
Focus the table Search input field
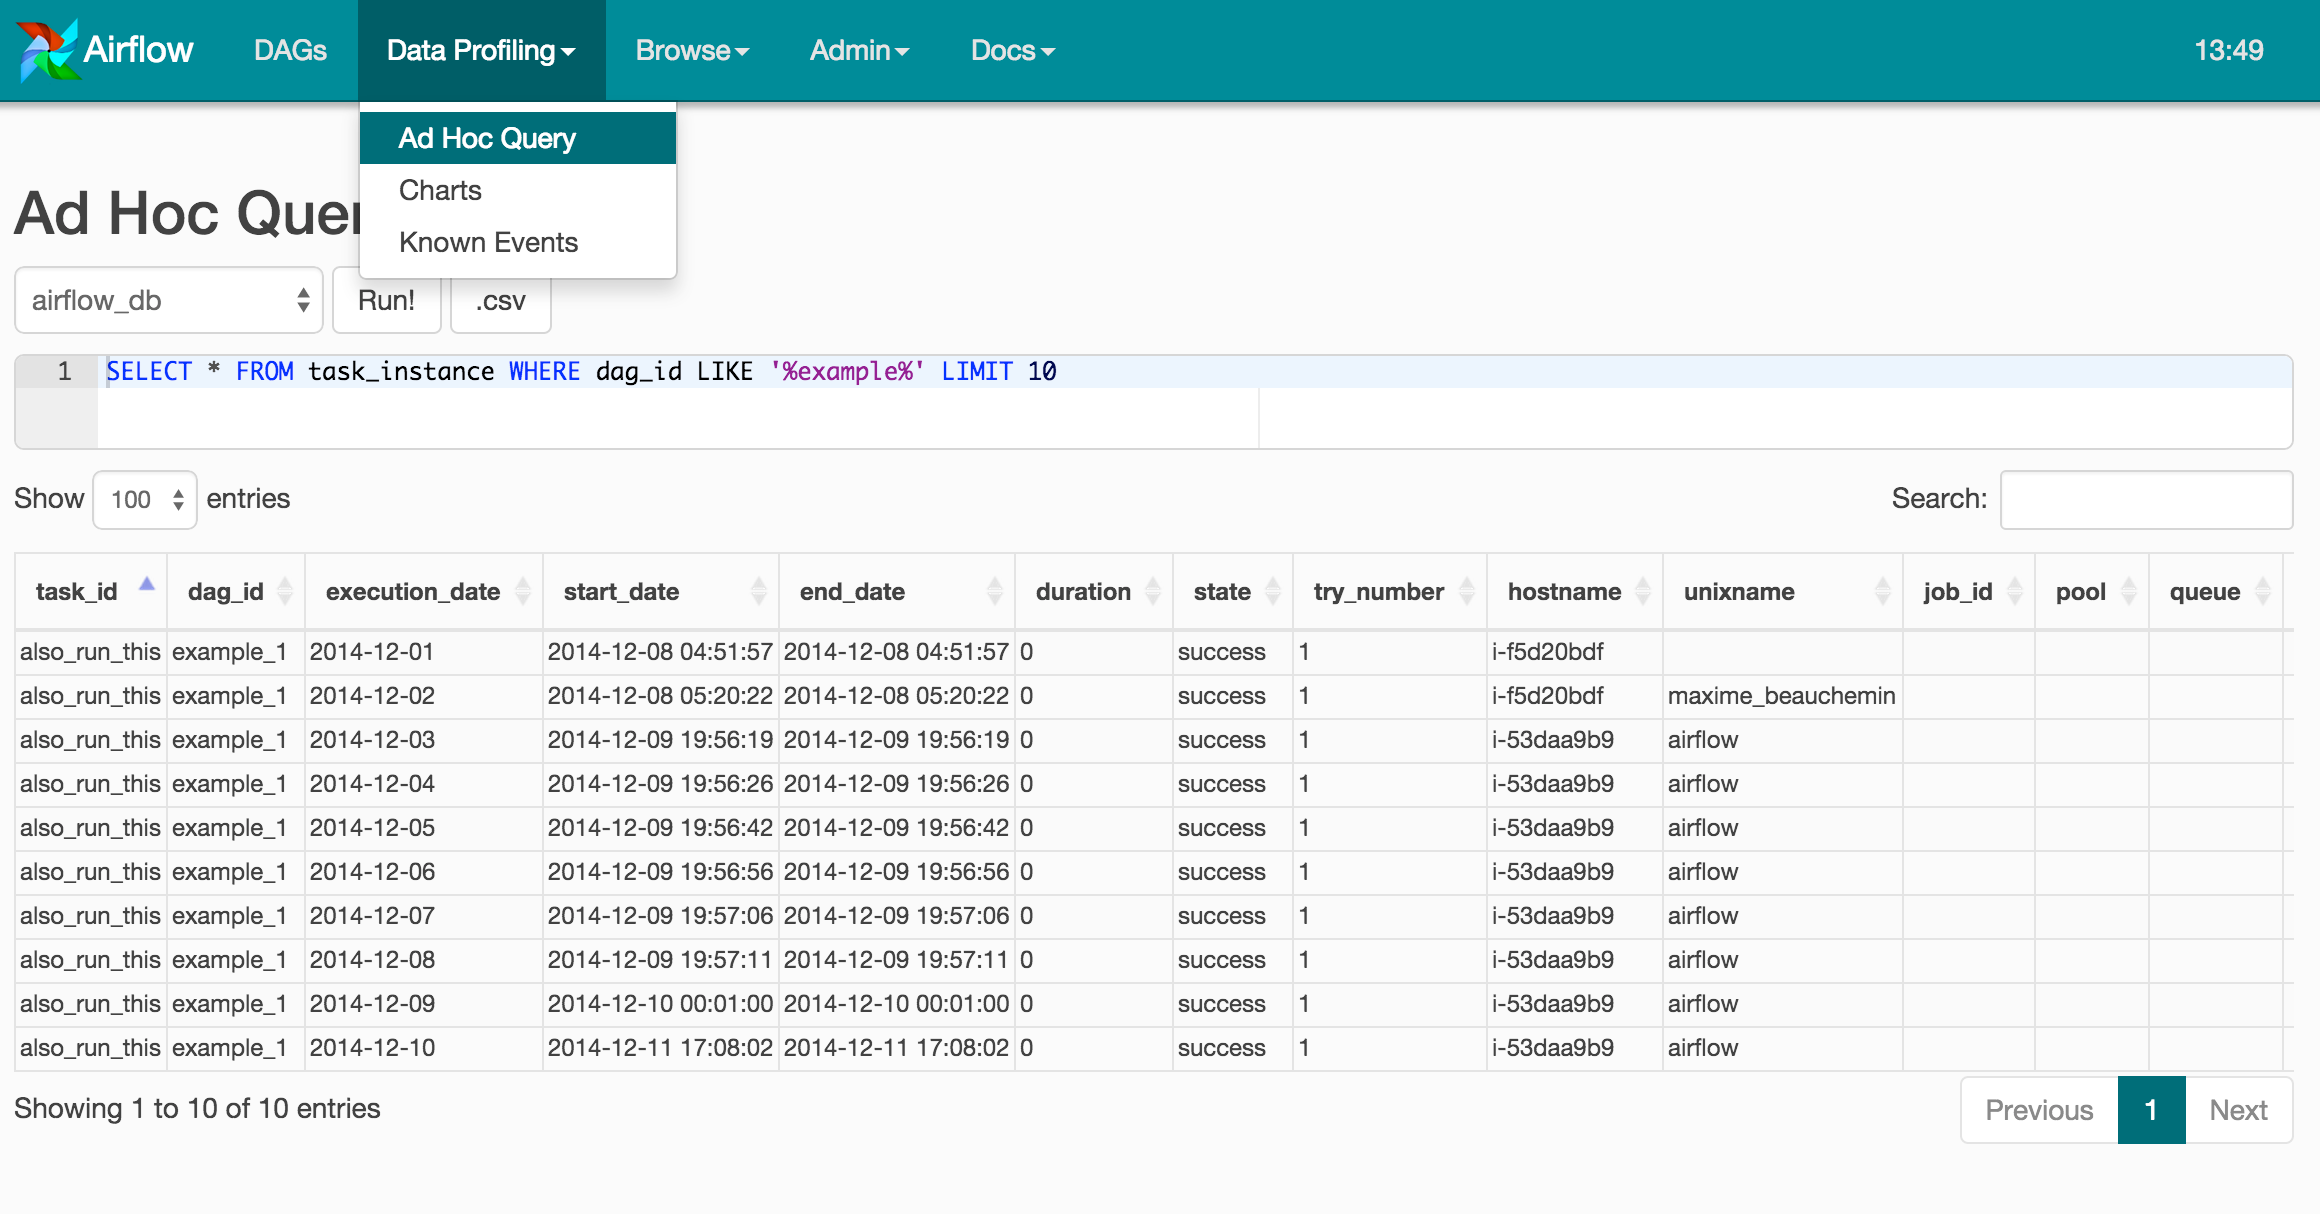coord(2146,499)
